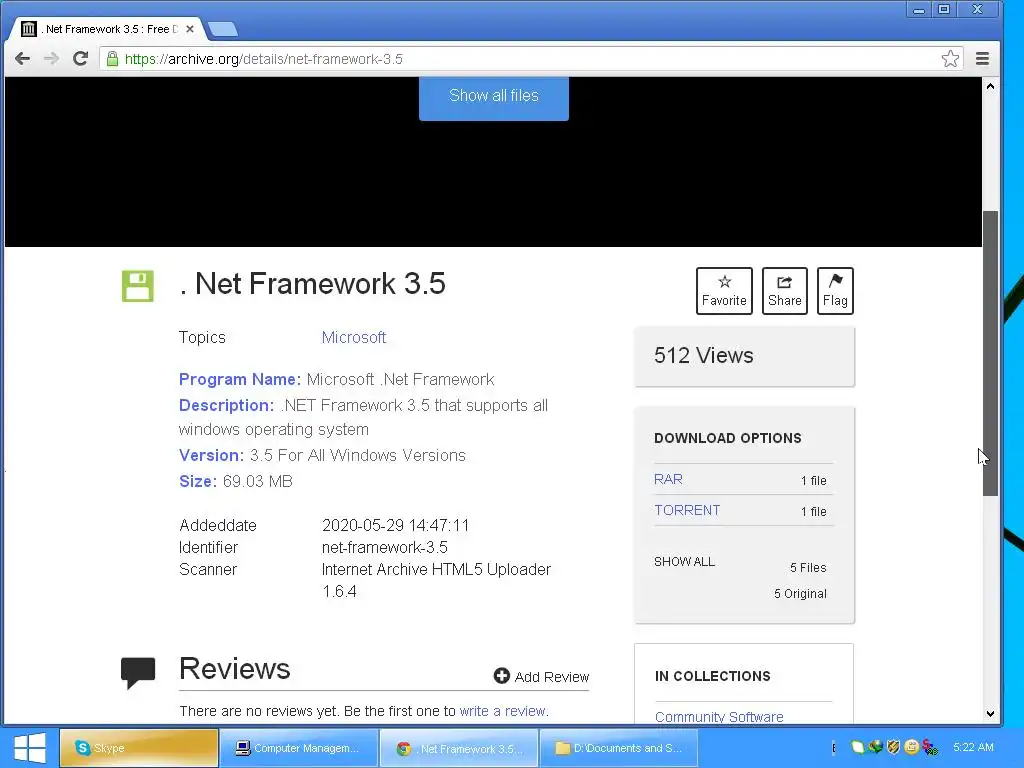
Task: Click the 'Program Name:' label
Action: coord(240,379)
